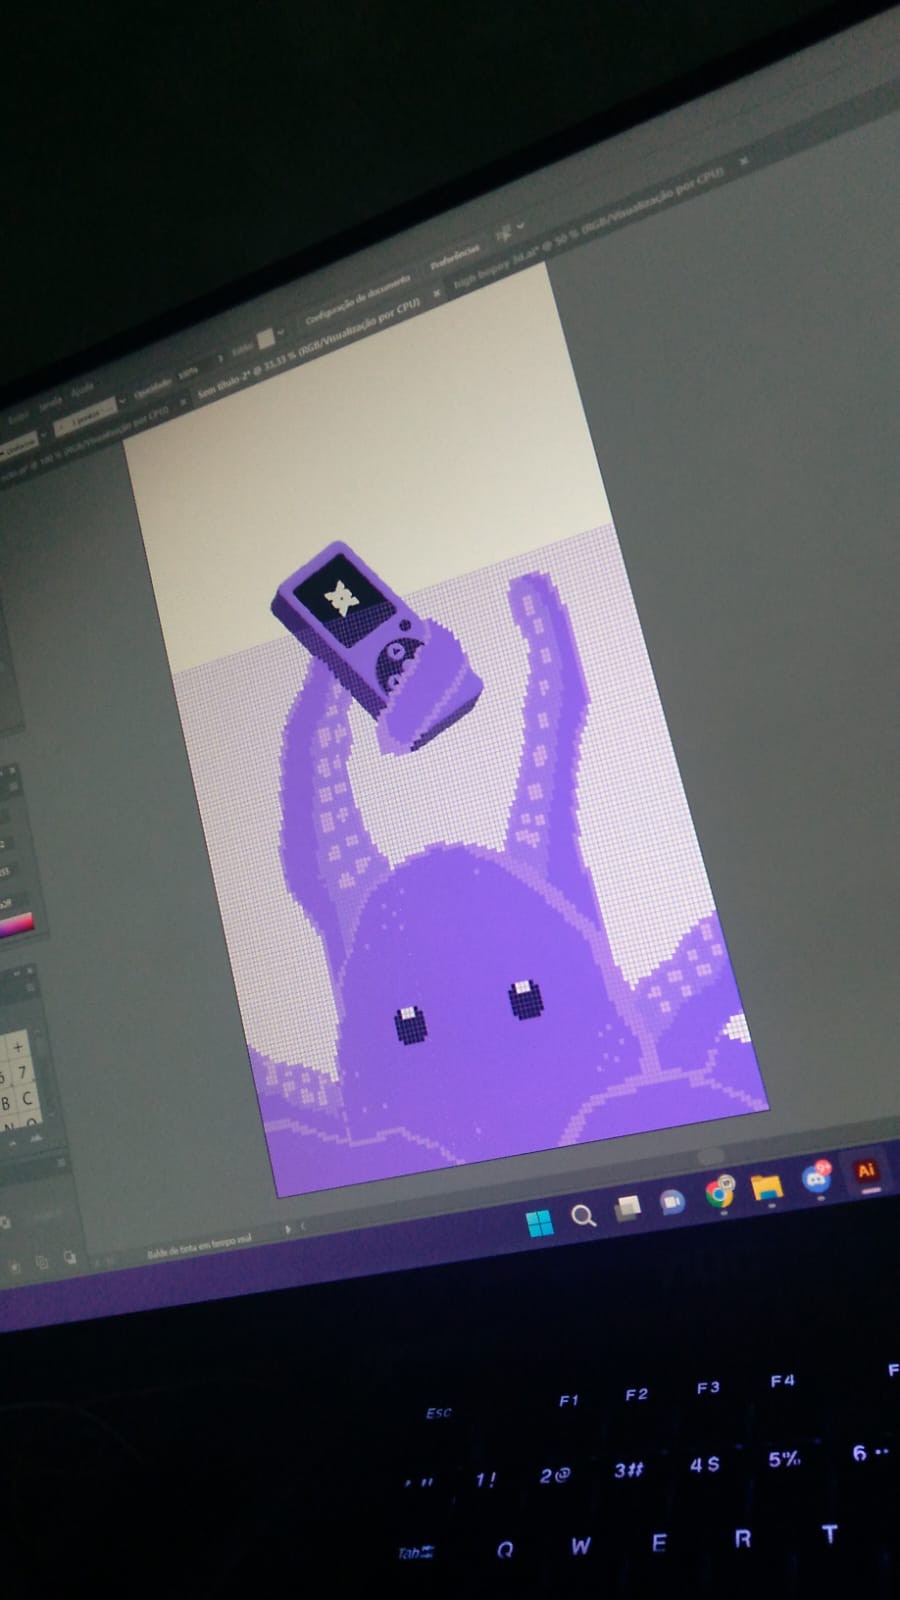Click the Opacidade percentage field
Image resolution: width=900 pixels, height=1600 pixels.
coord(188,370)
